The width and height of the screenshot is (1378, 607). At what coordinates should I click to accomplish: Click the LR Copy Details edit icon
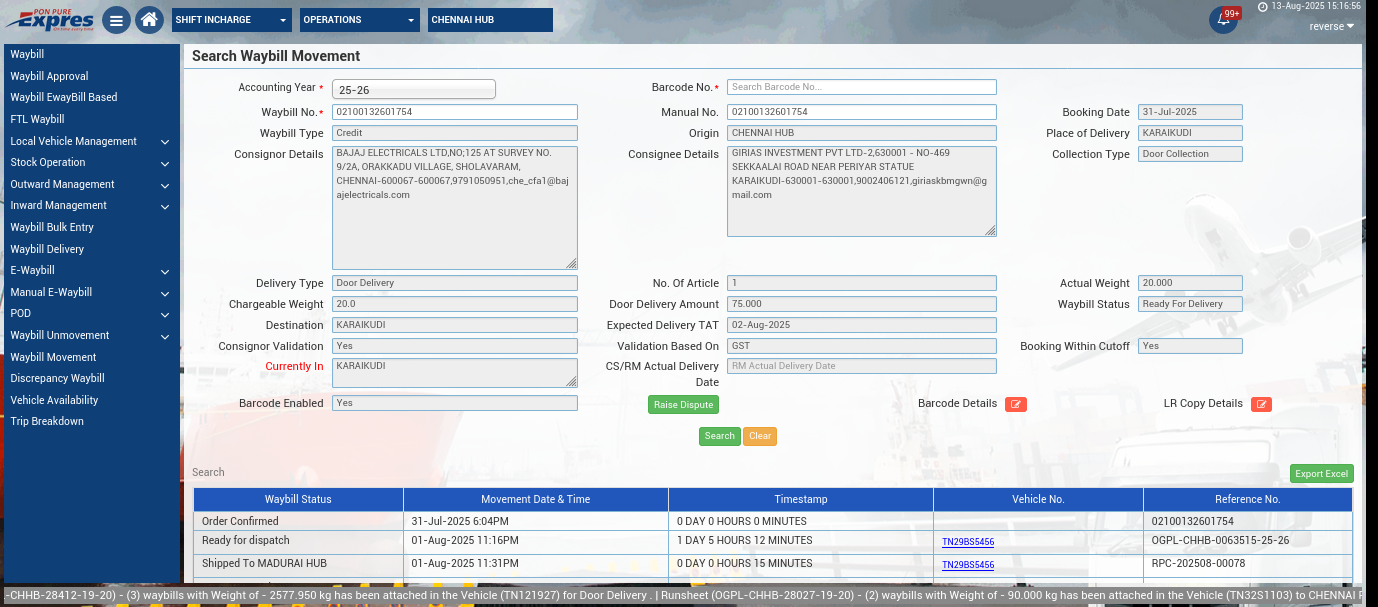(x=1261, y=404)
